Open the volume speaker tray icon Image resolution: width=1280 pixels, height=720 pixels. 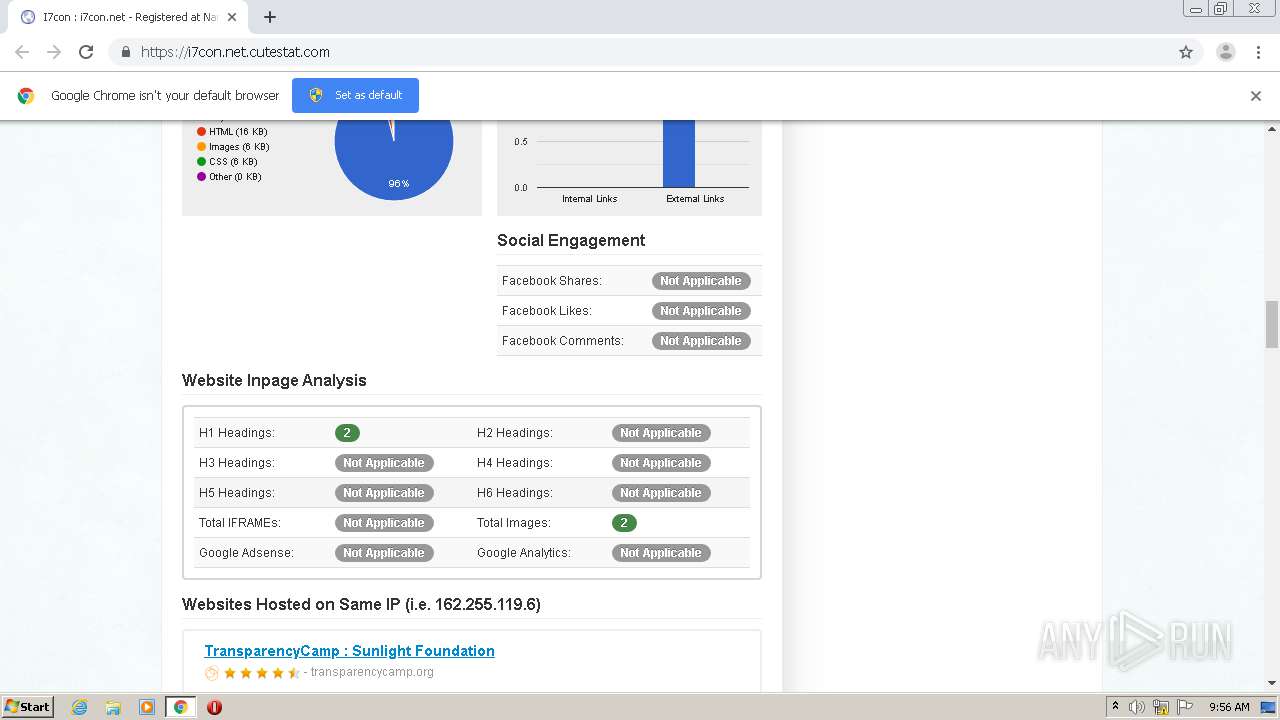click(1137, 707)
